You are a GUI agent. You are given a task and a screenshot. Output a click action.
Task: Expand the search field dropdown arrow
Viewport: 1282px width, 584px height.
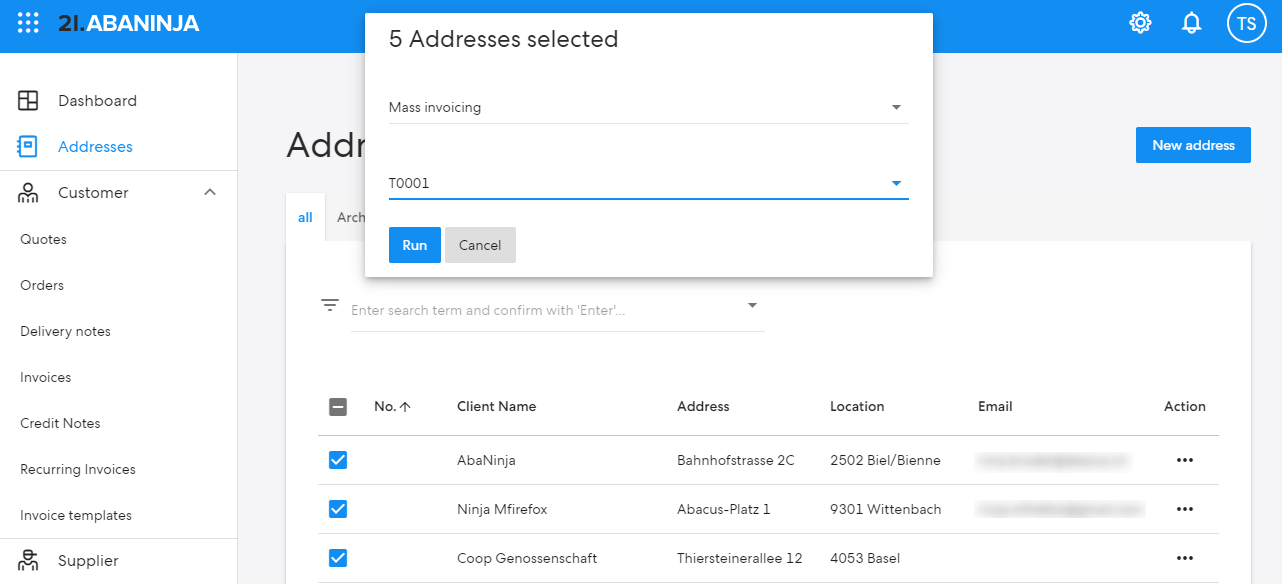tap(753, 306)
